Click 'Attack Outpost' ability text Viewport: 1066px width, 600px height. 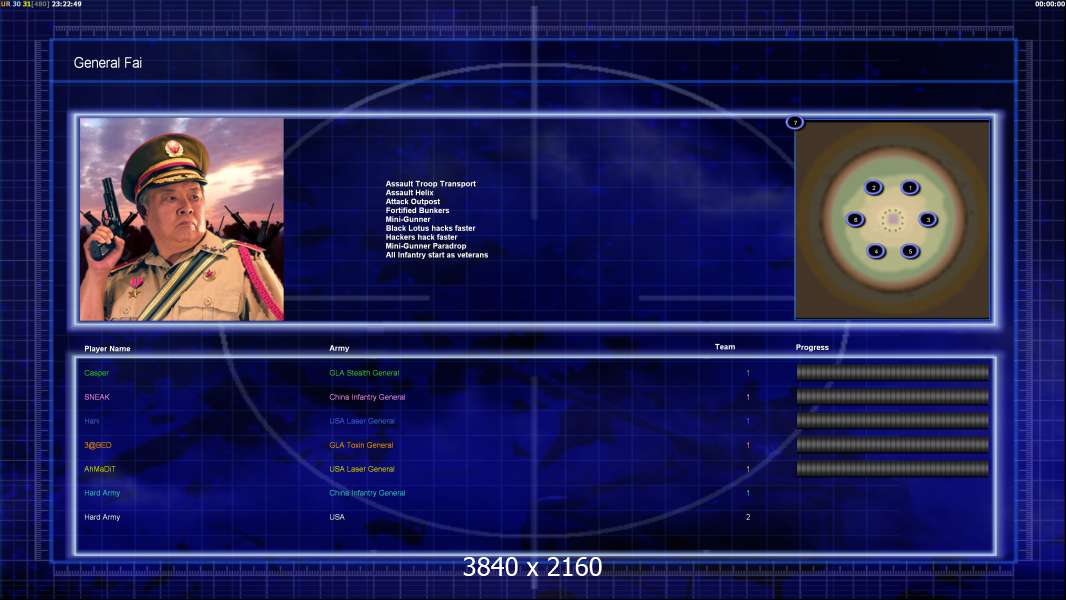413,201
